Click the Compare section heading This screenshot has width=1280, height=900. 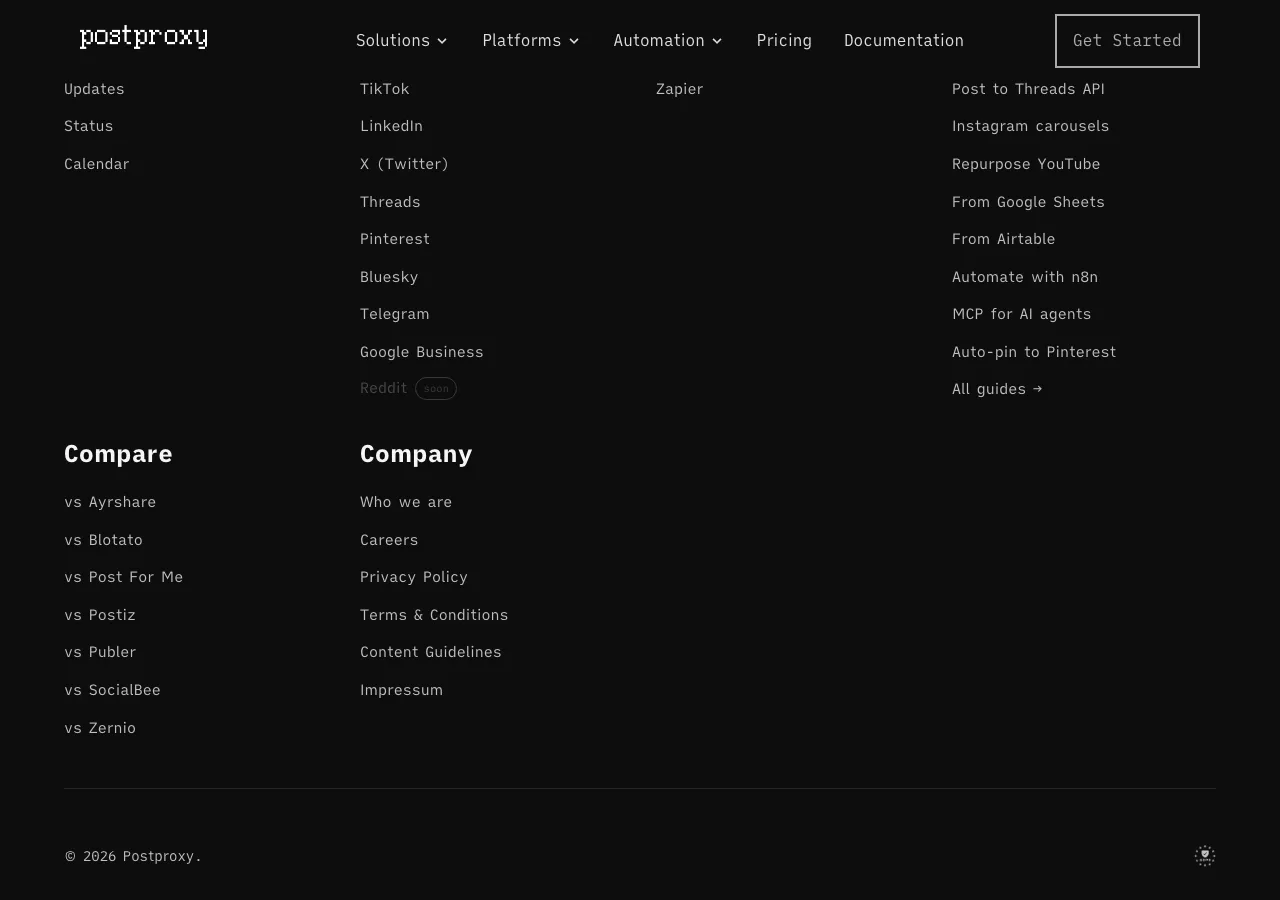pyautogui.click(x=118, y=454)
